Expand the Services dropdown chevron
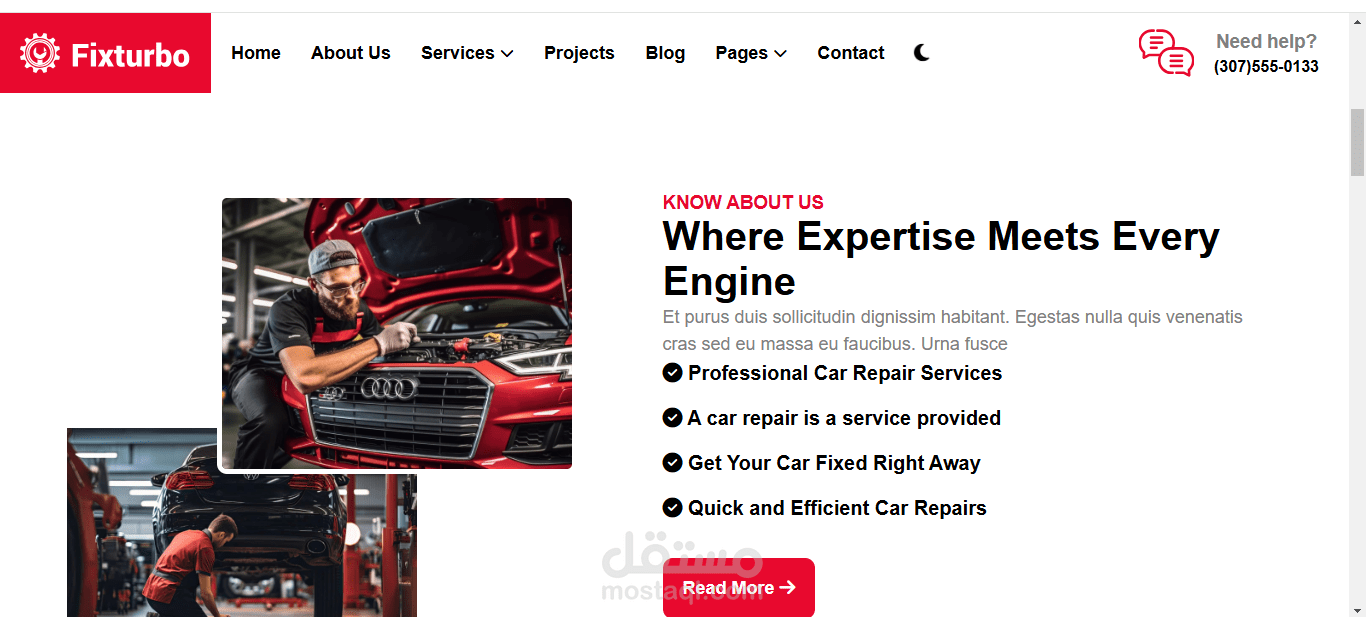The image size is (1366, 617). coord(507,54)
